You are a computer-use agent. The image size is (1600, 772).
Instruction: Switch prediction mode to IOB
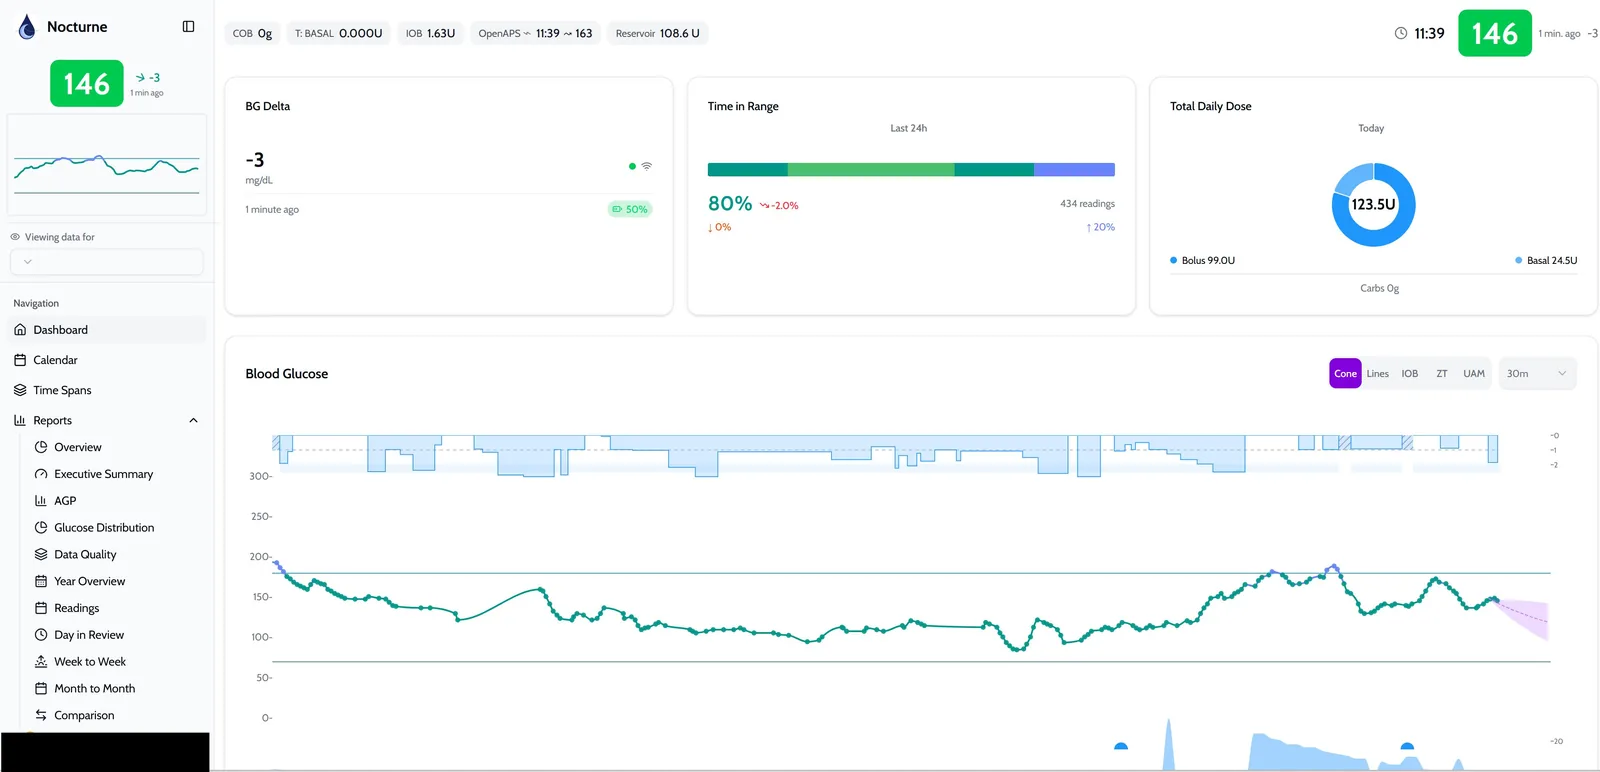tap(1409, 374)
